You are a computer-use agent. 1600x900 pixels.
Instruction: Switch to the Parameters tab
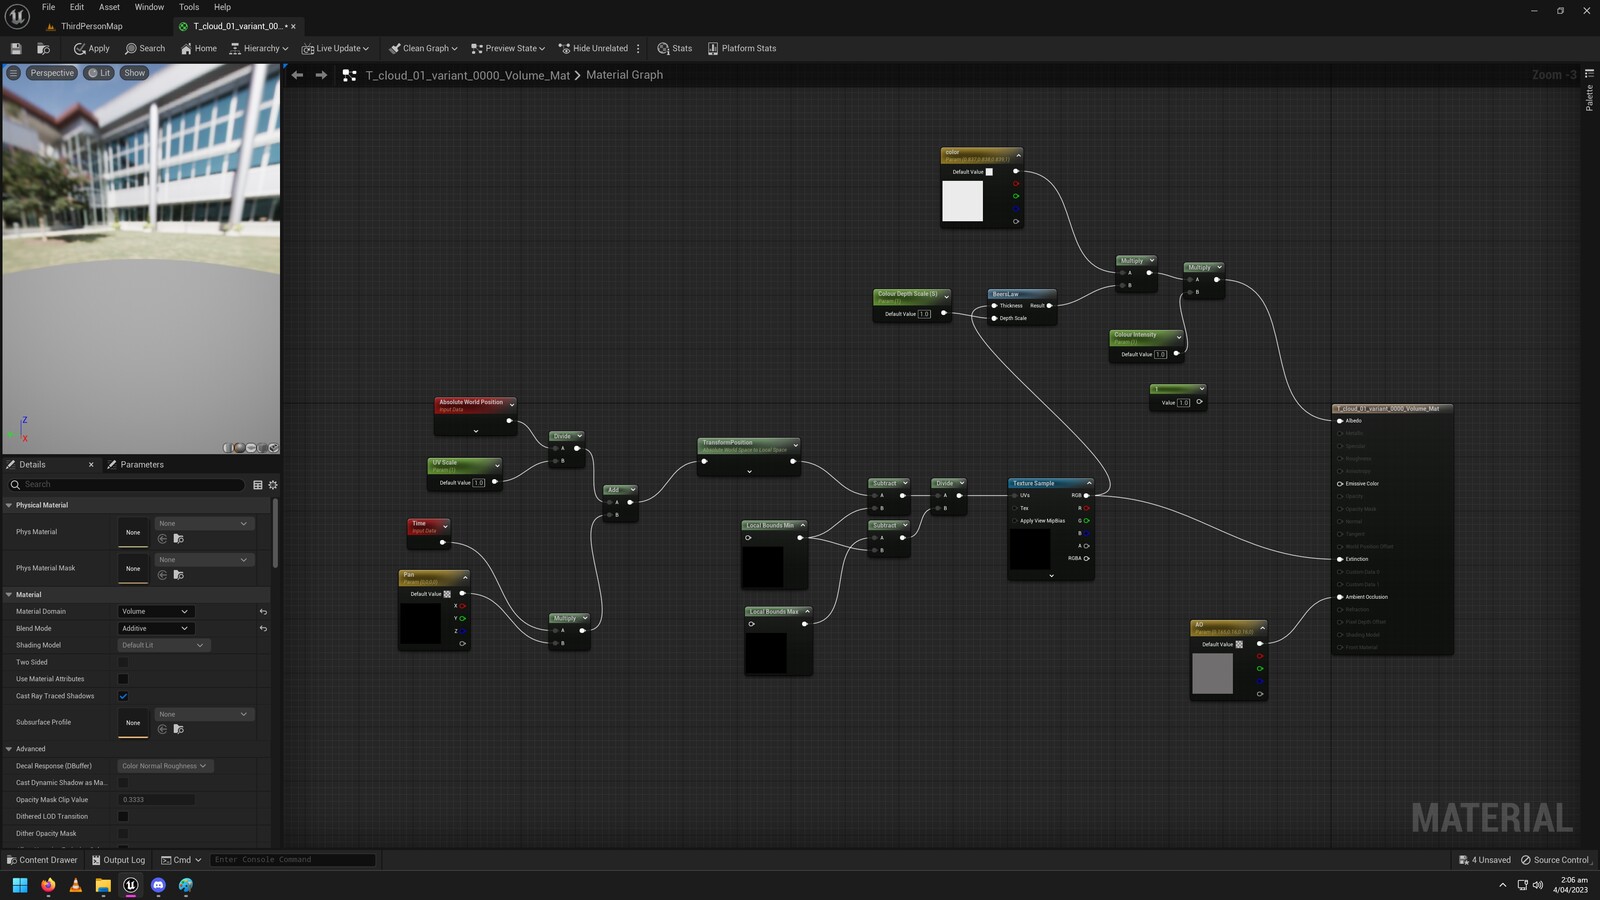[x=140, y=464]
